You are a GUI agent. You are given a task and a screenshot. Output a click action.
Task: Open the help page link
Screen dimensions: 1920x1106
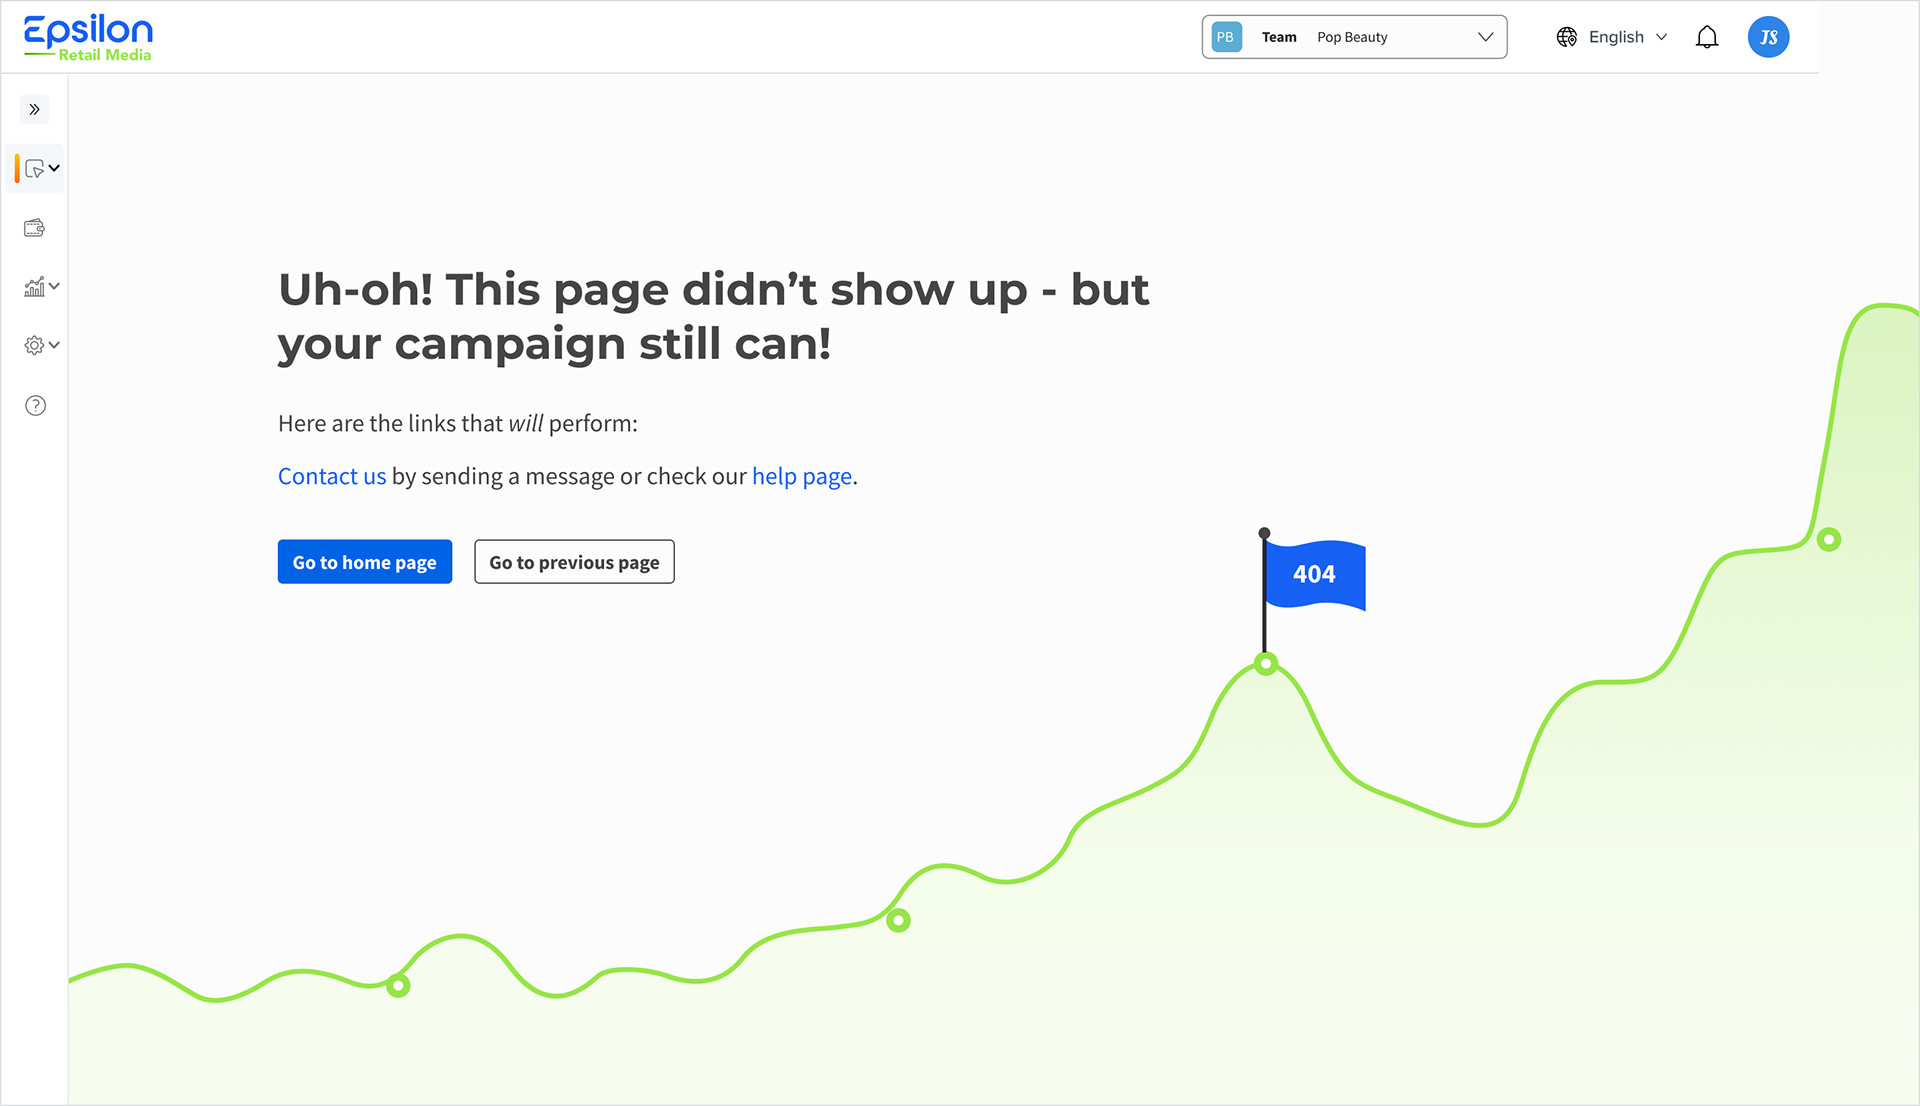(802, 476)
